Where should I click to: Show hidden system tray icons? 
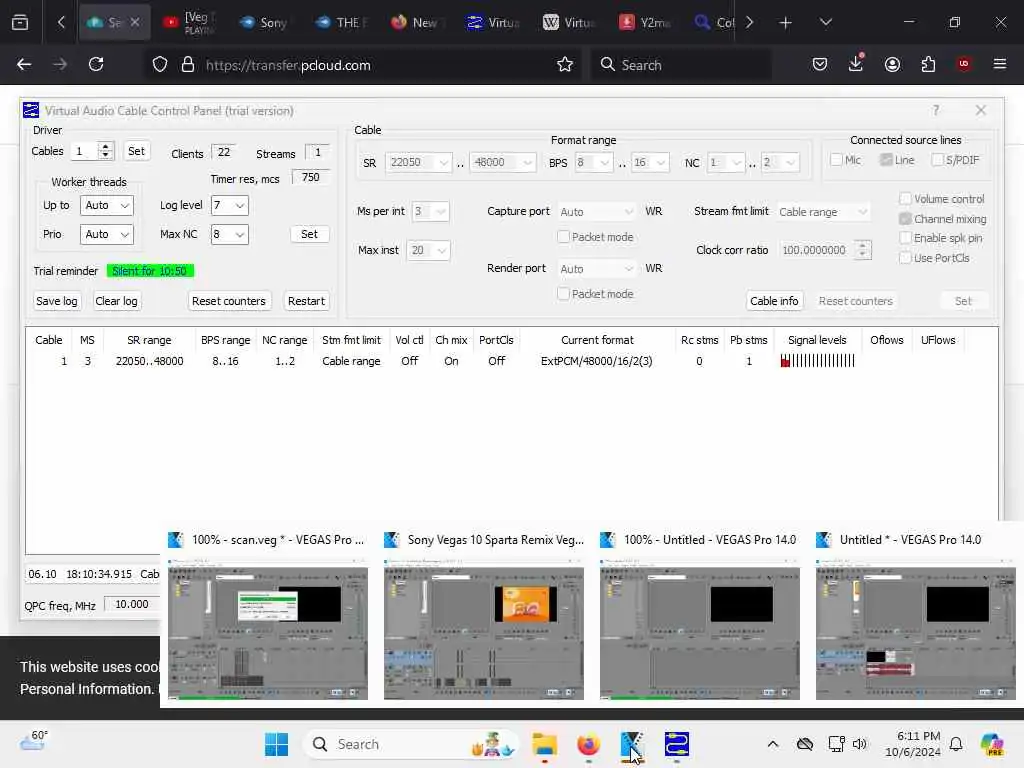coord(773,744)
